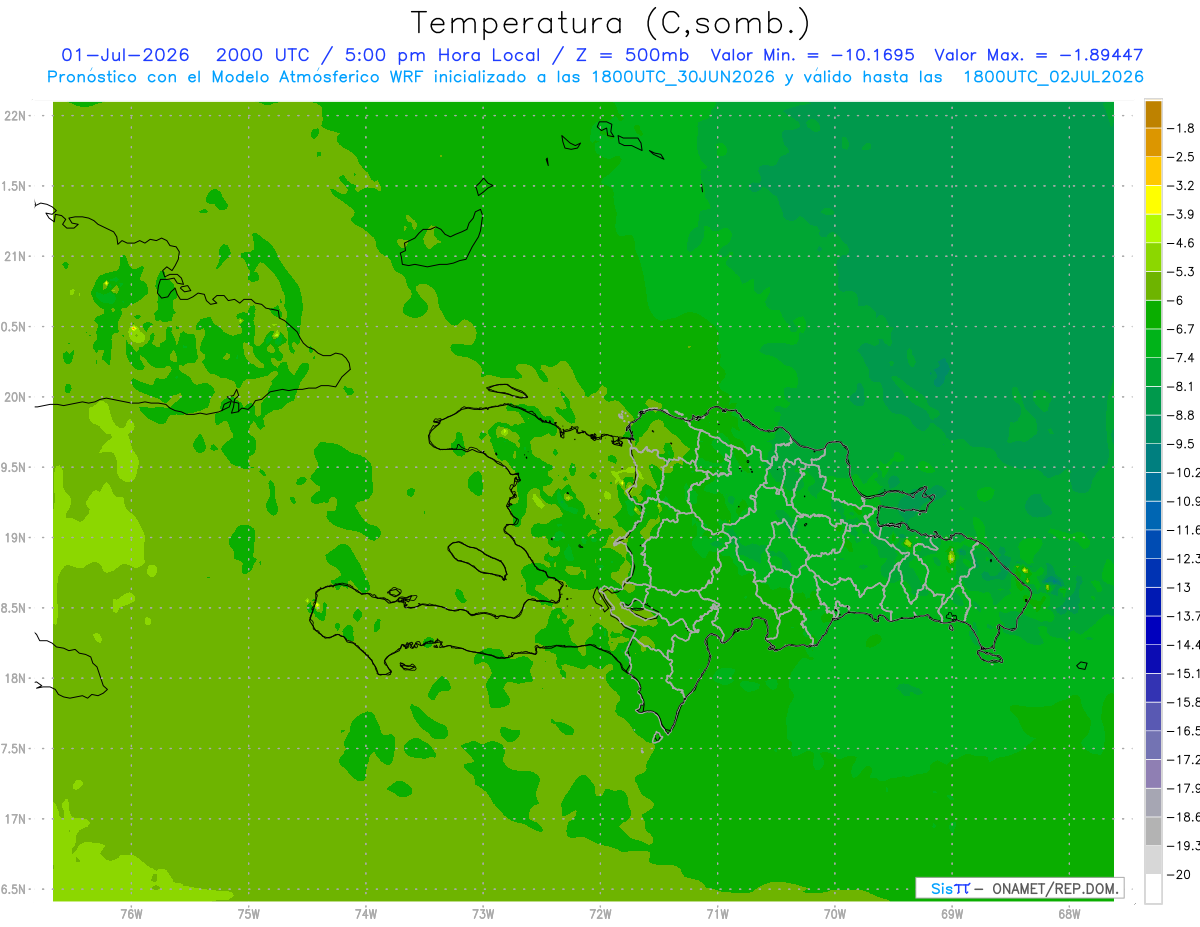Click the white swatch beside -20
Image resolution: width=1200 pixels, height=927 pixels.
[1153, 888]
